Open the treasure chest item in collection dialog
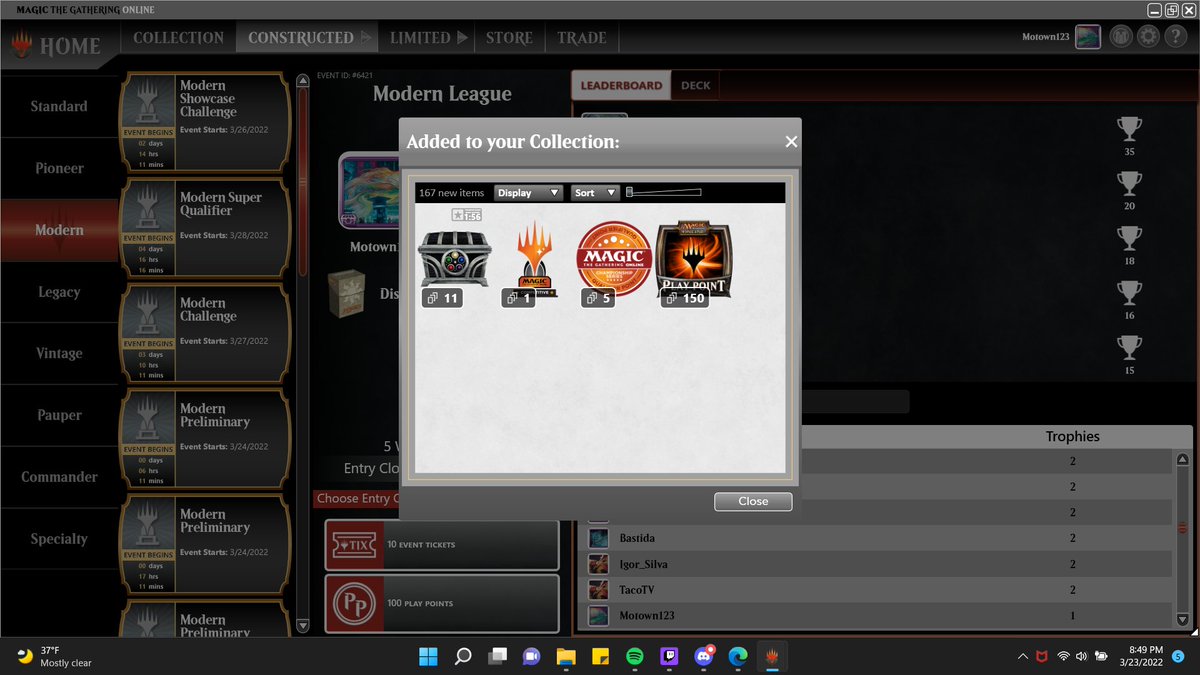Viewport: 1200px width, 675px height. coord(454,258)
